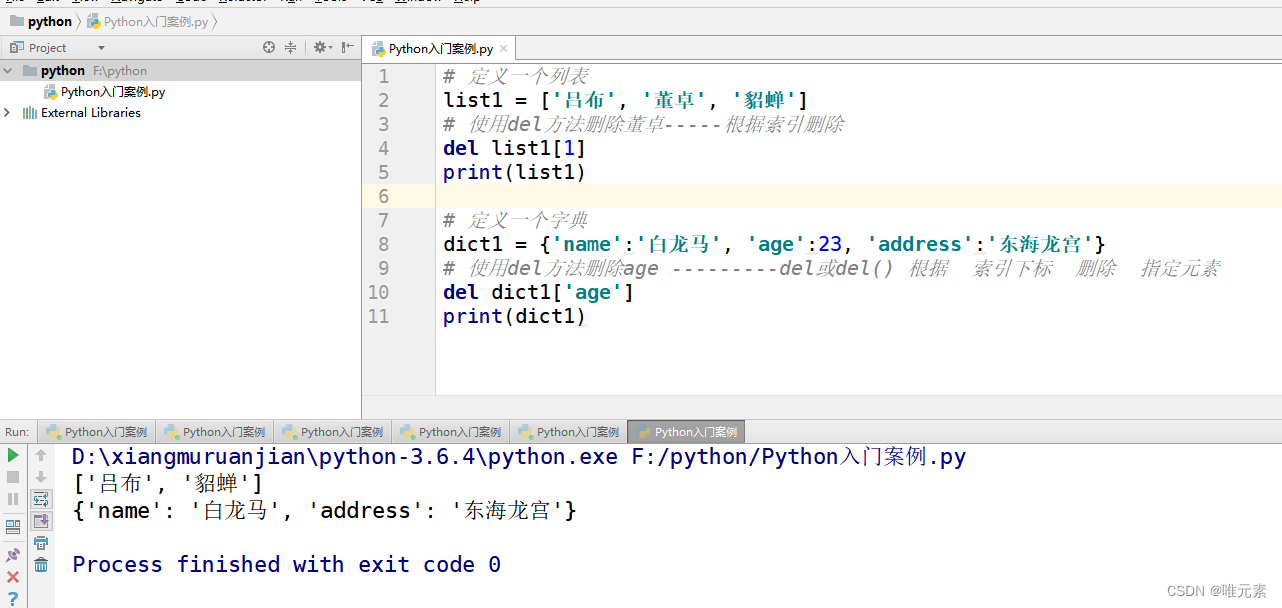Switch to the Python入门案例.py editor tab
This screenshot has width=1282, height=608.
(x=438, y=47)
